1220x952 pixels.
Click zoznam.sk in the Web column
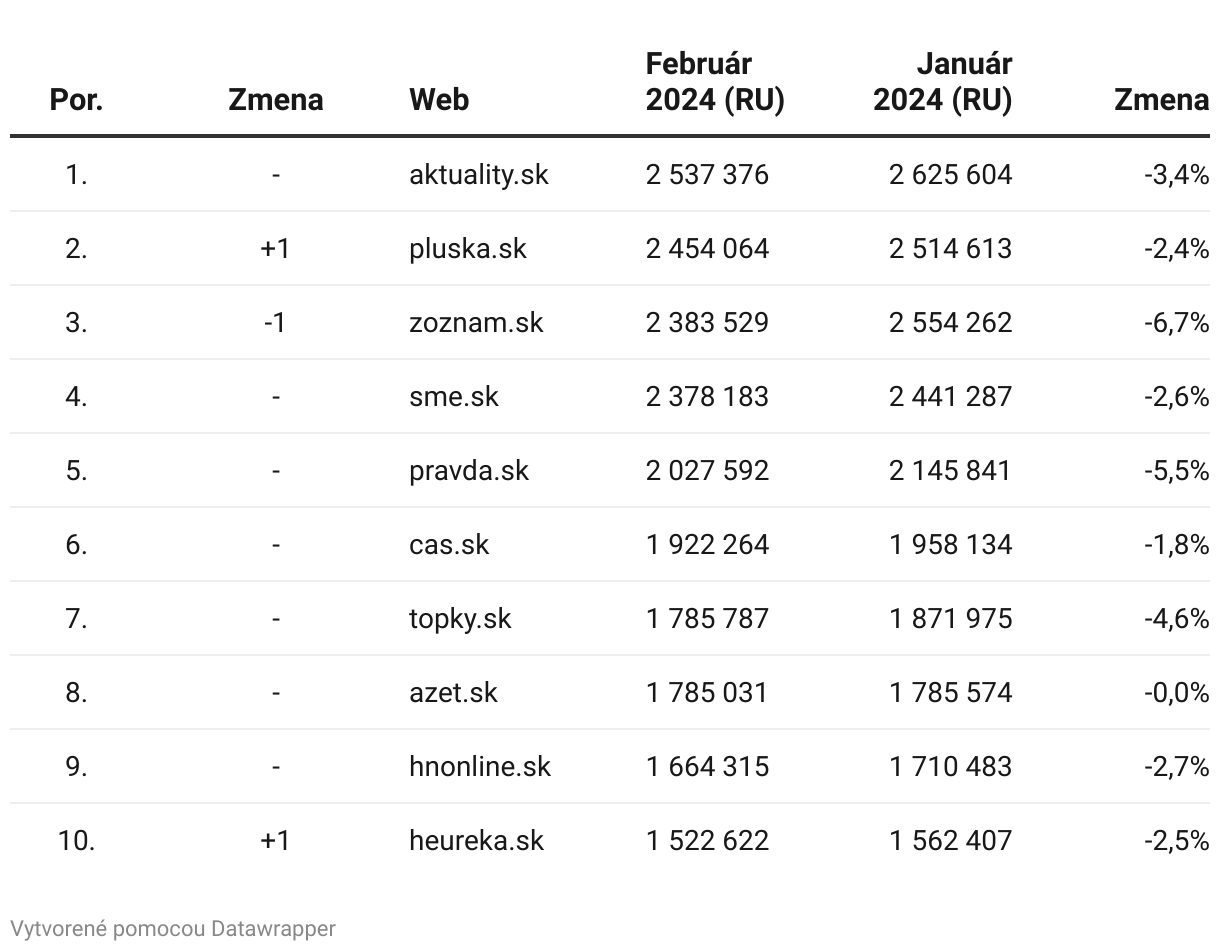tap(476, 322)
